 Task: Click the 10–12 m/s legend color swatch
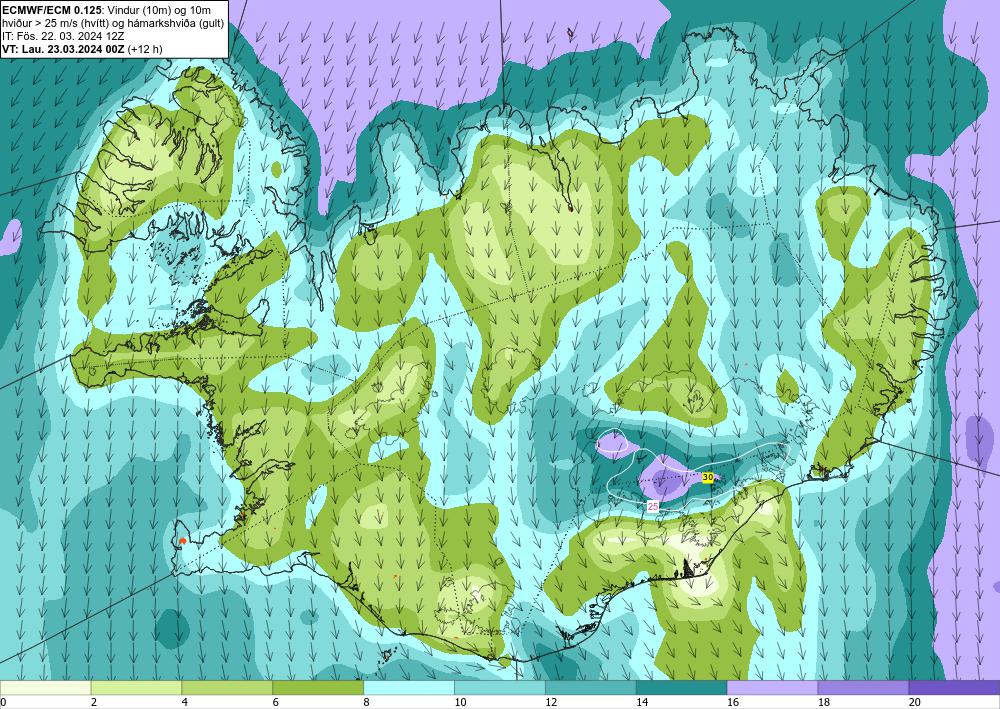coord(499,688)
